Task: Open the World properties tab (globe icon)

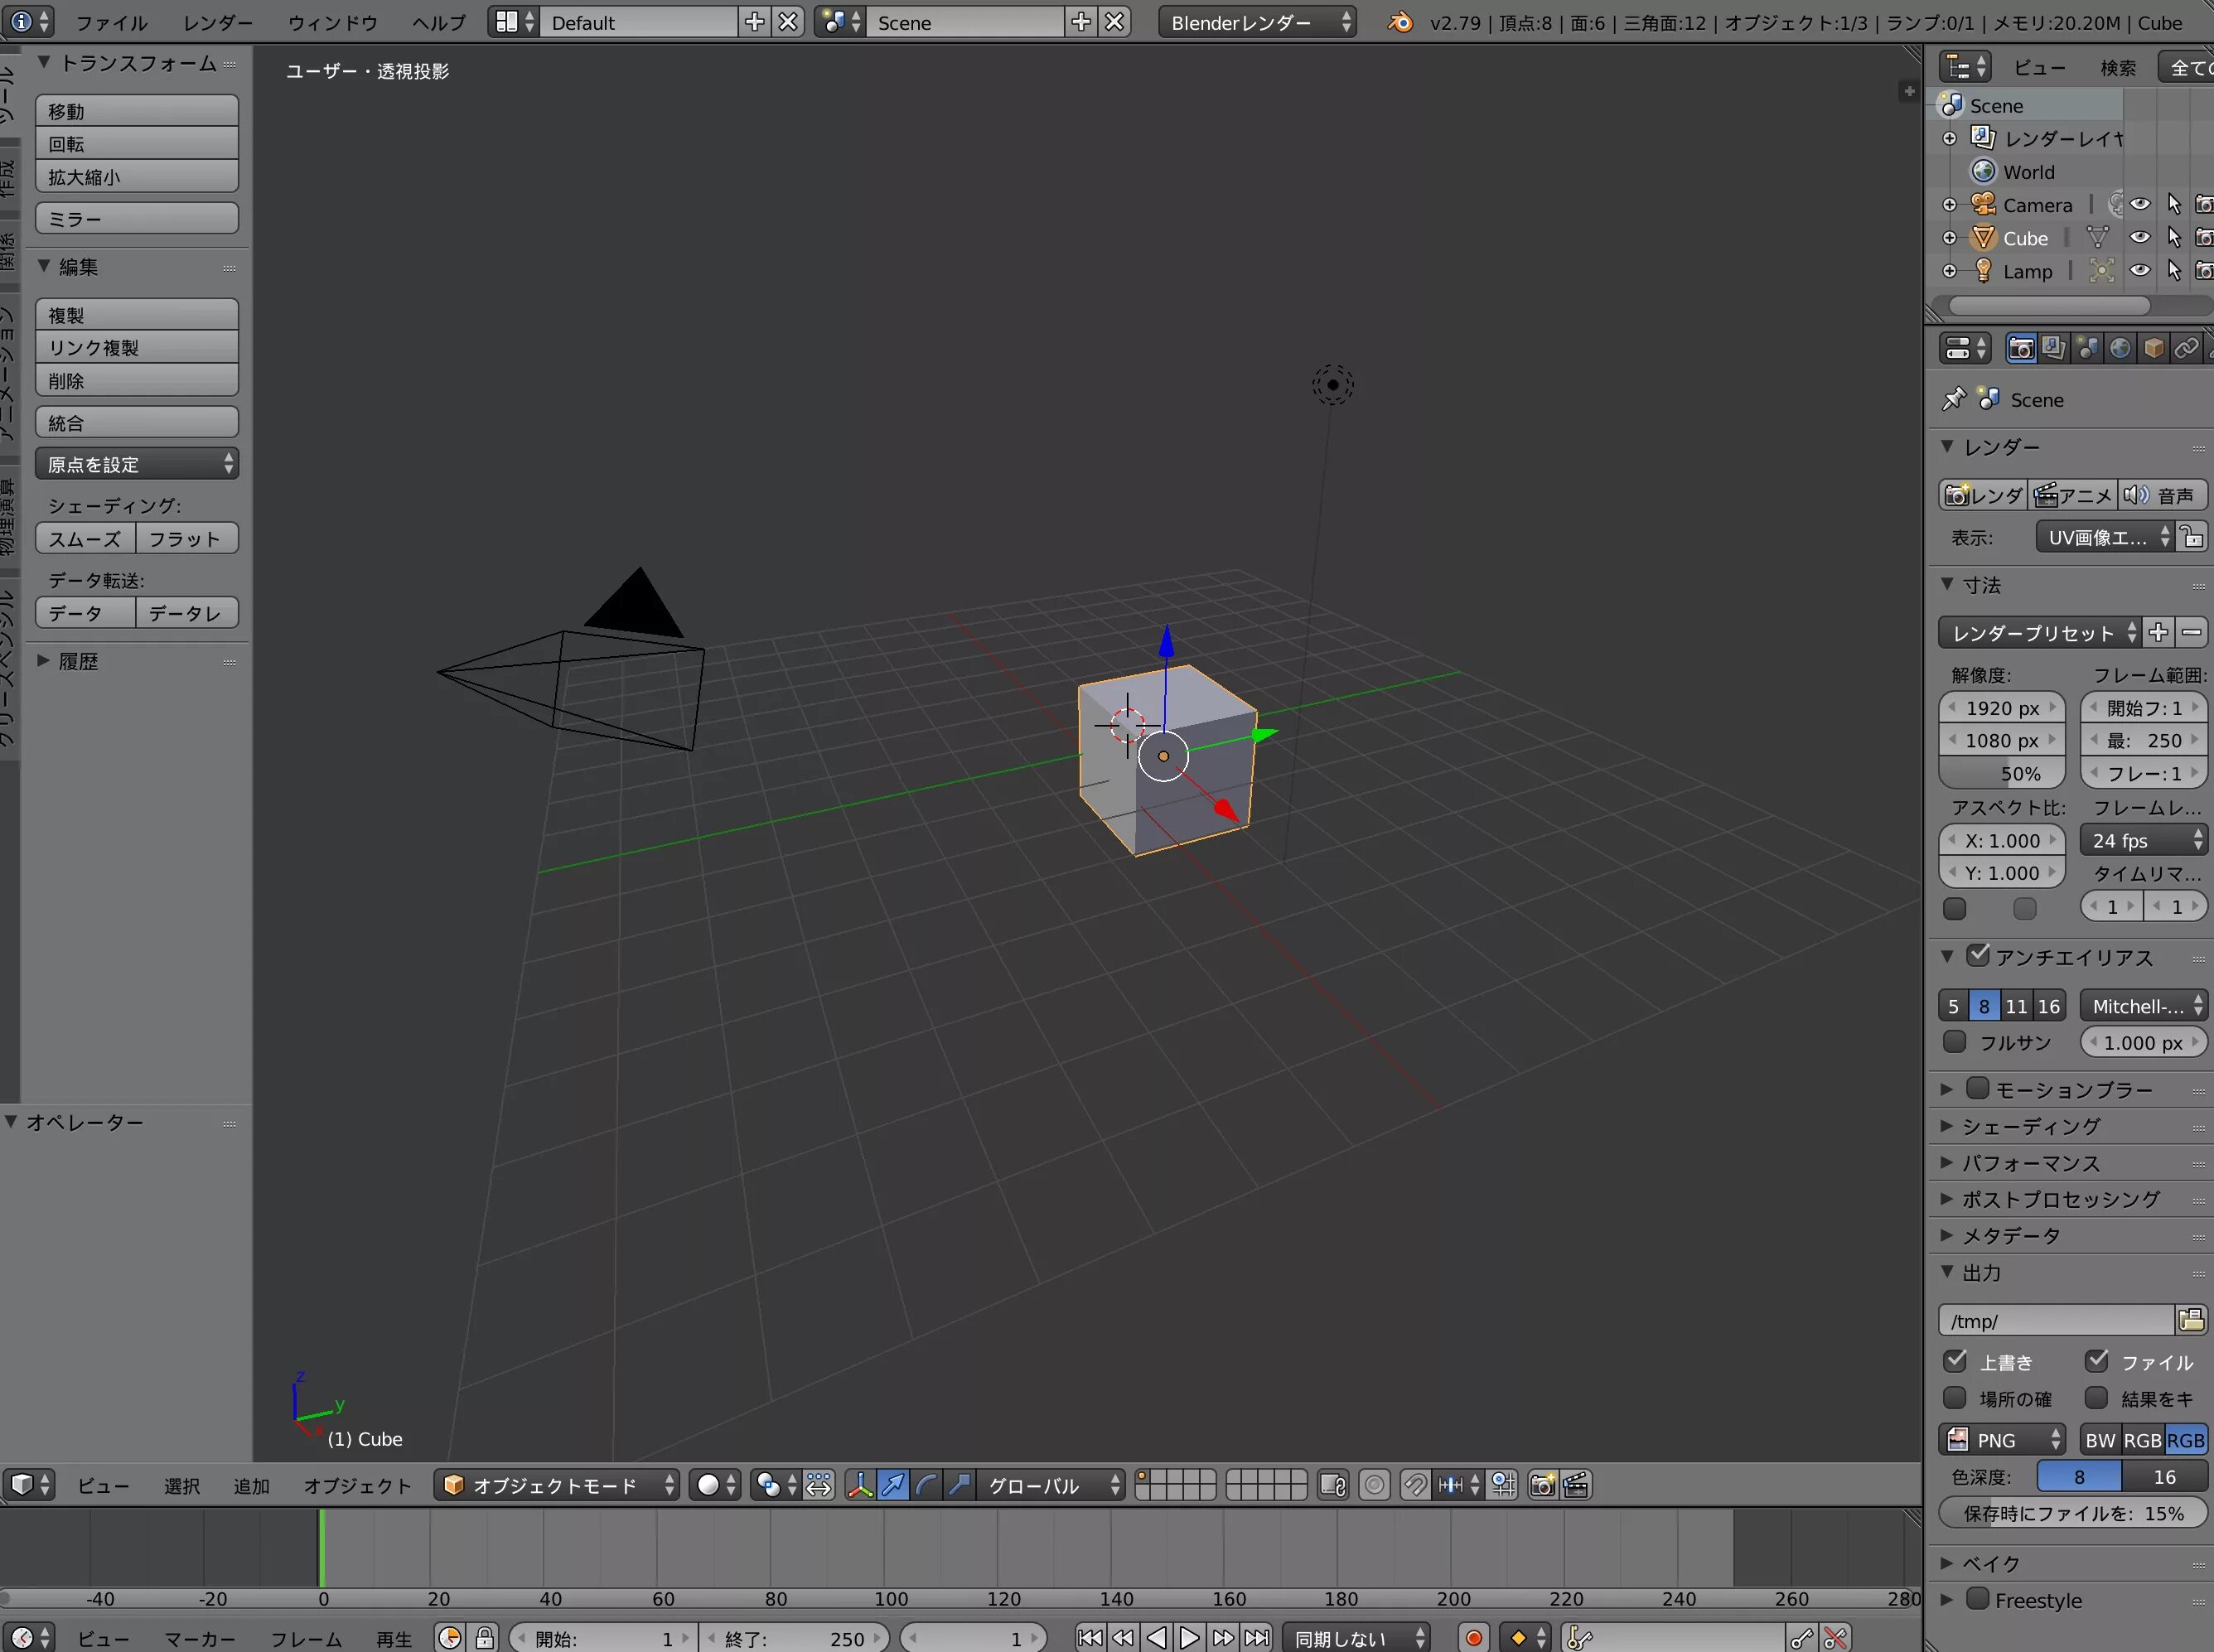Action: 2120,347
